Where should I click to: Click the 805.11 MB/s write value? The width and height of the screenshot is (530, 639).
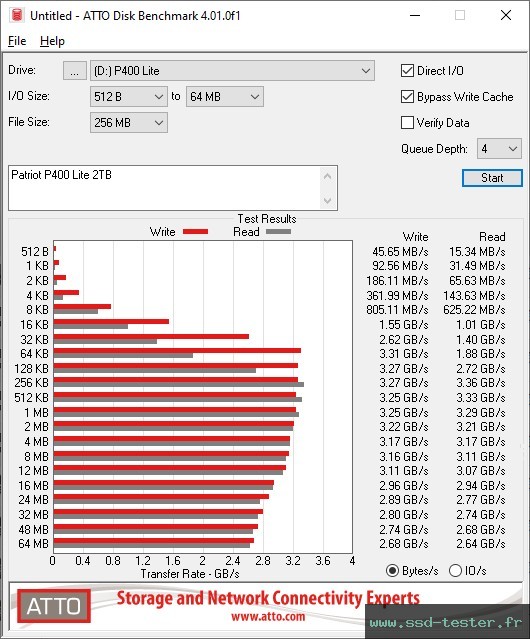pyautogui.click(x=397, y=310)
